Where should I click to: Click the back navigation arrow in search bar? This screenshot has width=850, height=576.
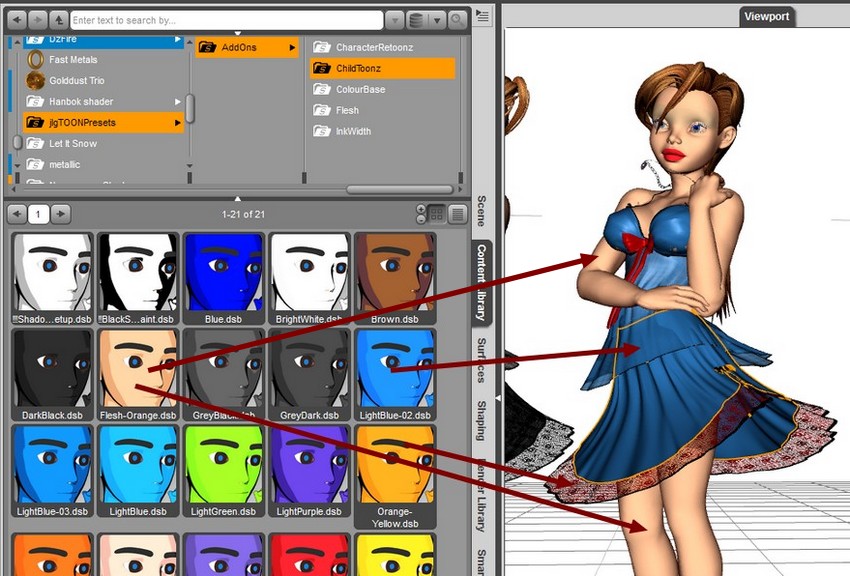(x=17, y=20)
